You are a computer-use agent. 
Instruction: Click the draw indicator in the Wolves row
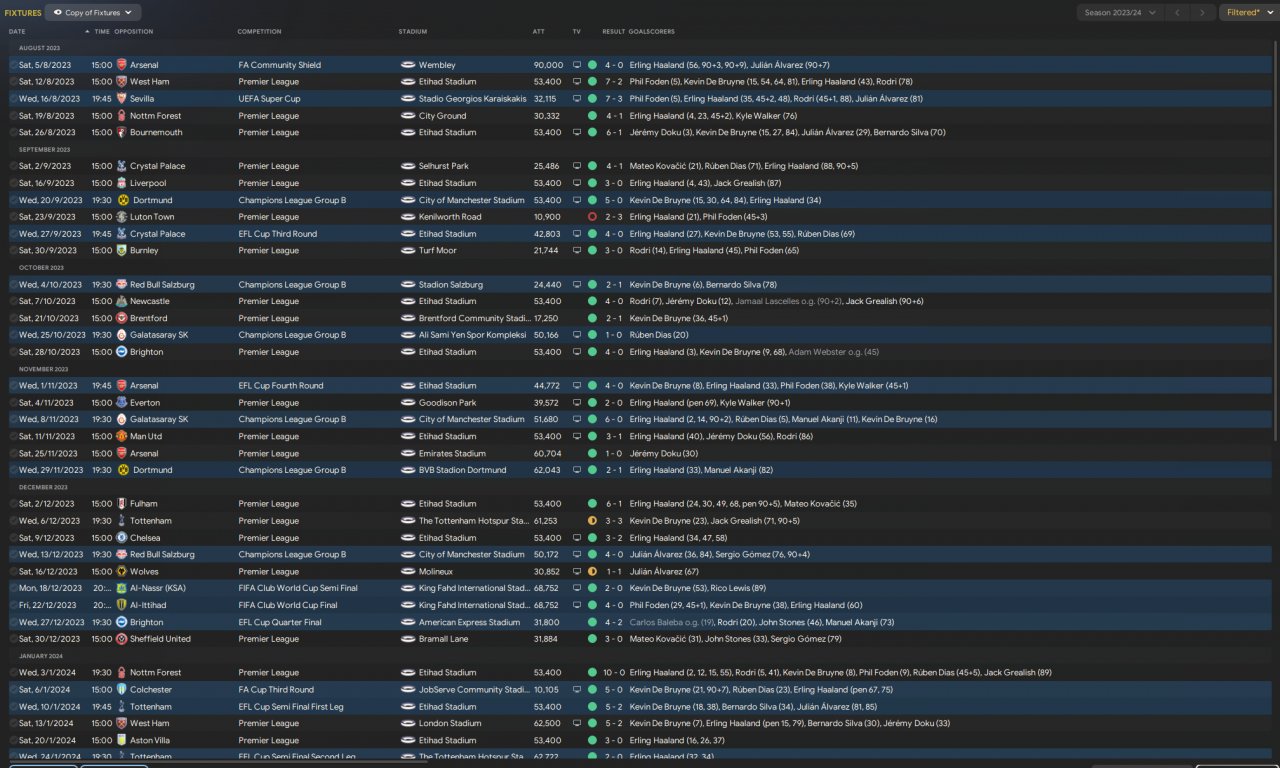pos(592,571)
